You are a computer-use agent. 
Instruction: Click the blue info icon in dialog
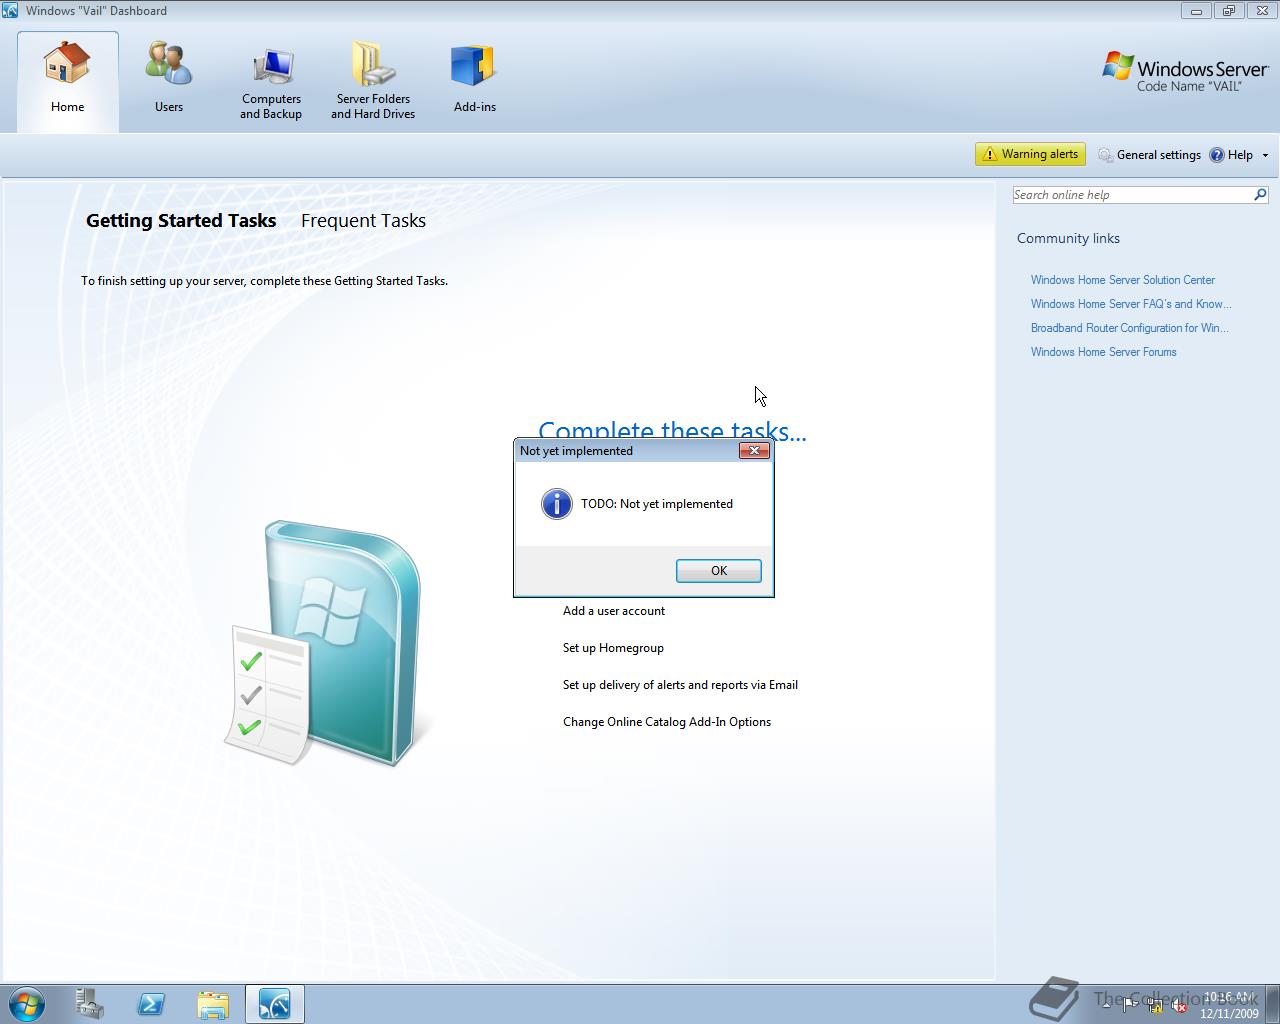tap(556, 504)
